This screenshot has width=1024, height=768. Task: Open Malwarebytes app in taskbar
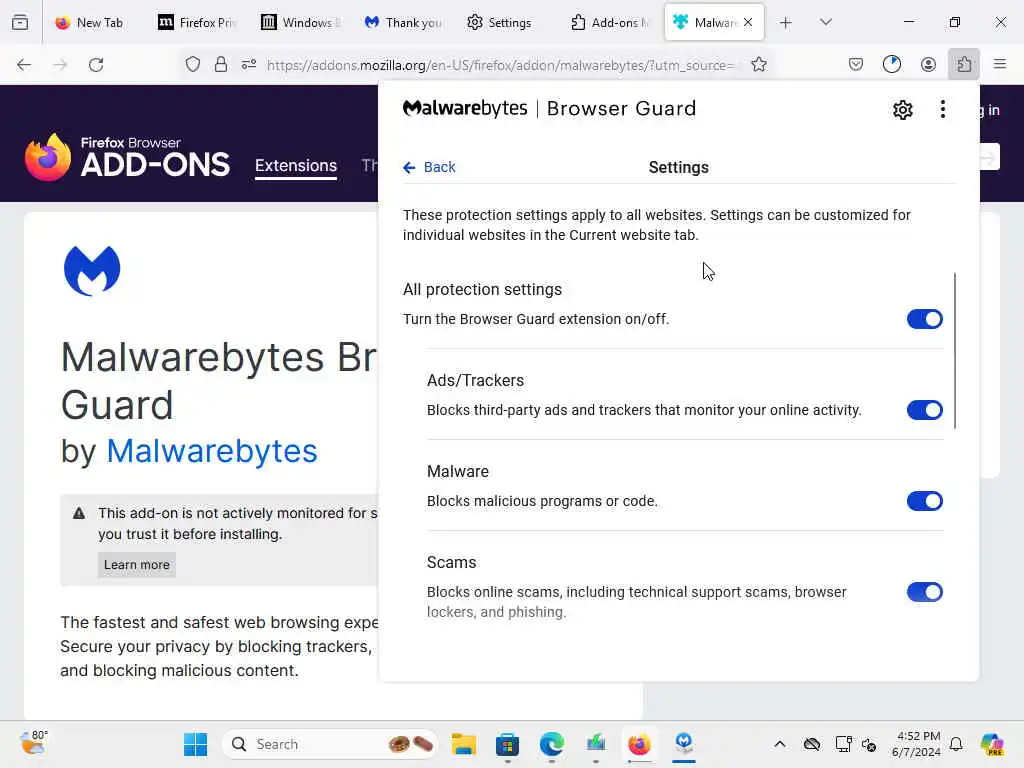[684, 744]
